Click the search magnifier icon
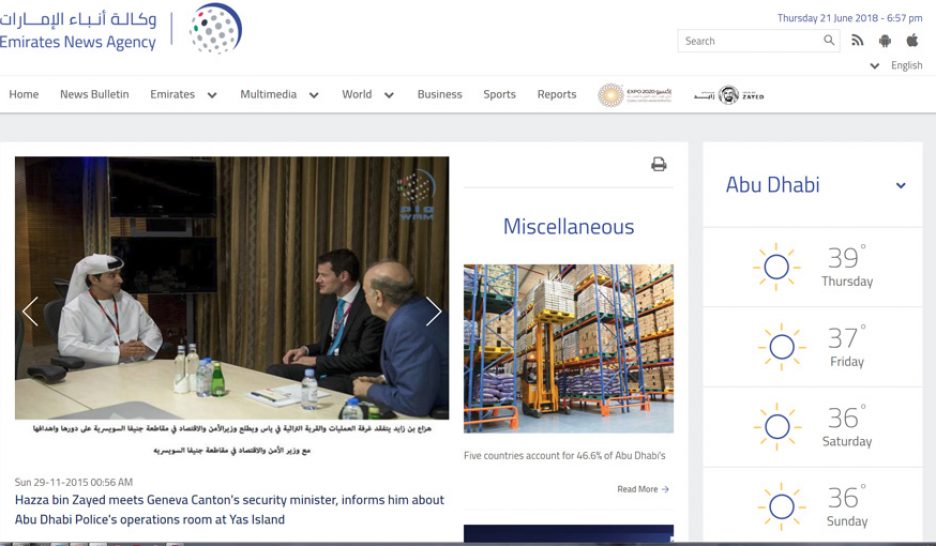936x546 pixels. (829, 41)
